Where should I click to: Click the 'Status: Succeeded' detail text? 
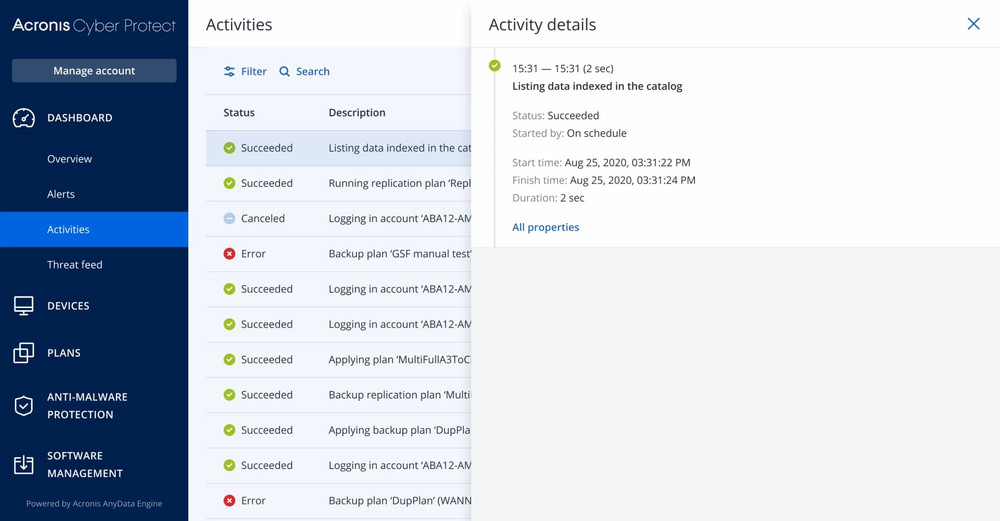point(555,115)
